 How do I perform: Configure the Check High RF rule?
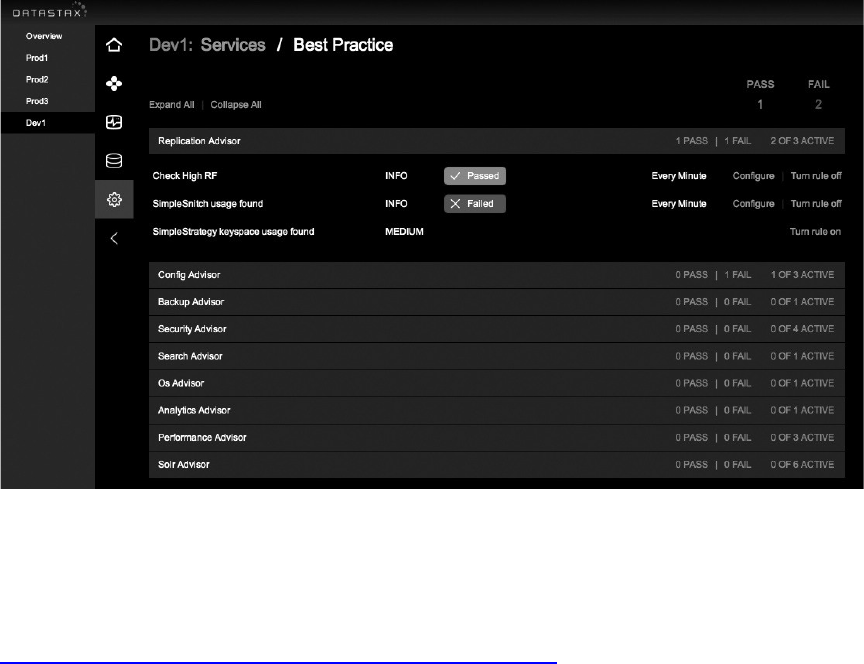753,176
